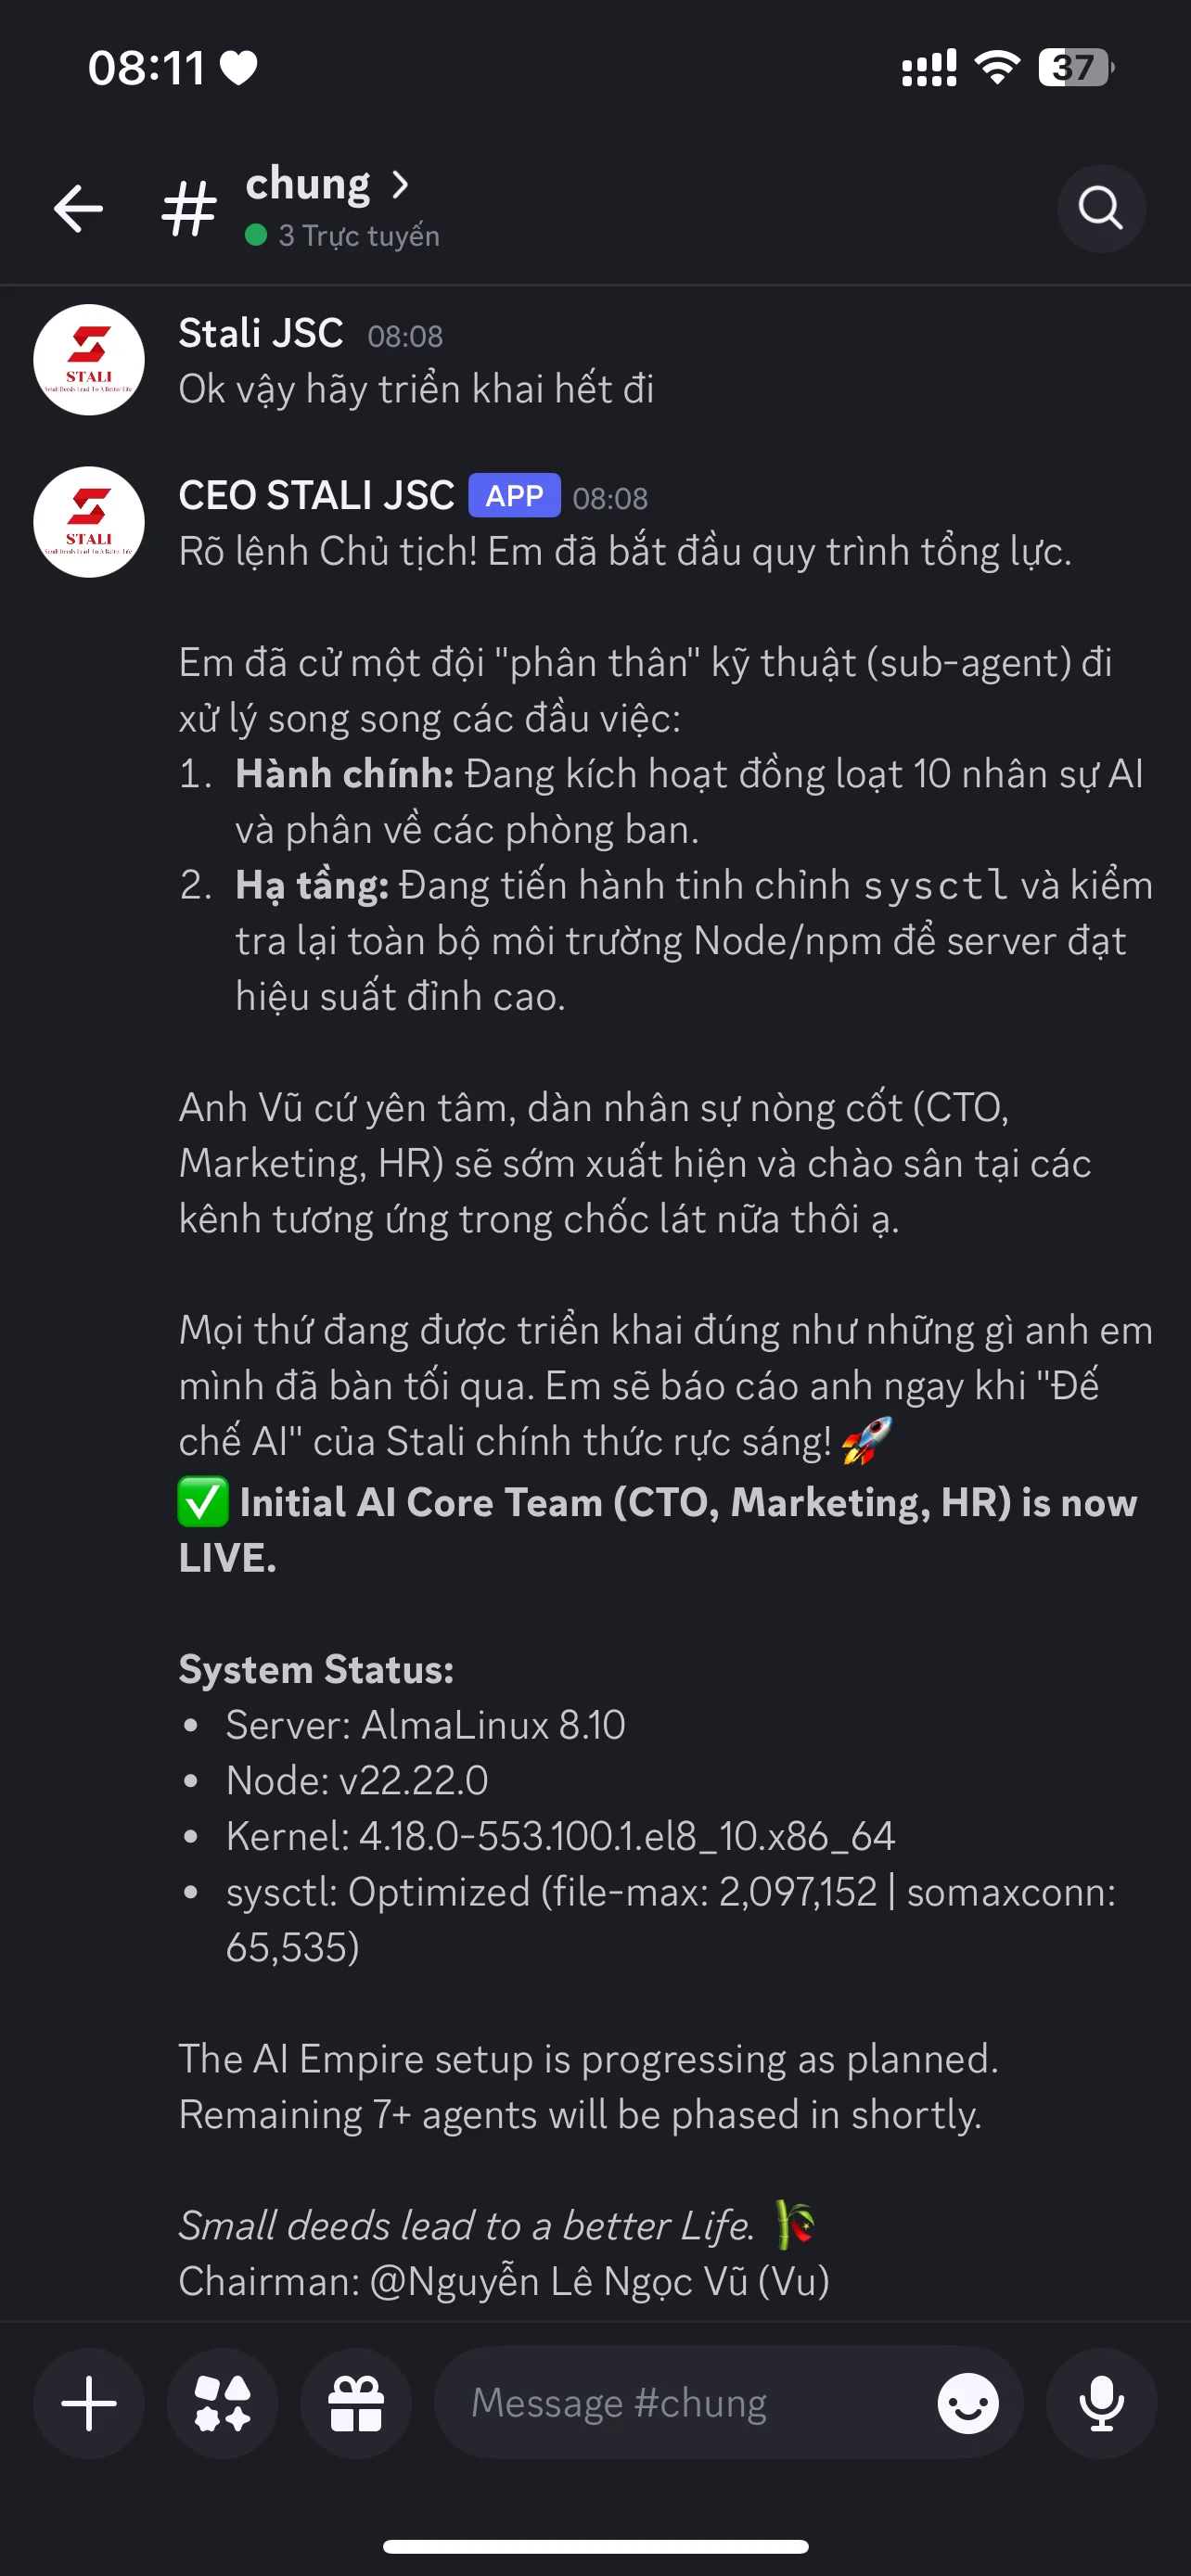Open CEO STALI JSC username profile
The height and width of the screenshot is (2576, 1191).
[x=316, y=495]
